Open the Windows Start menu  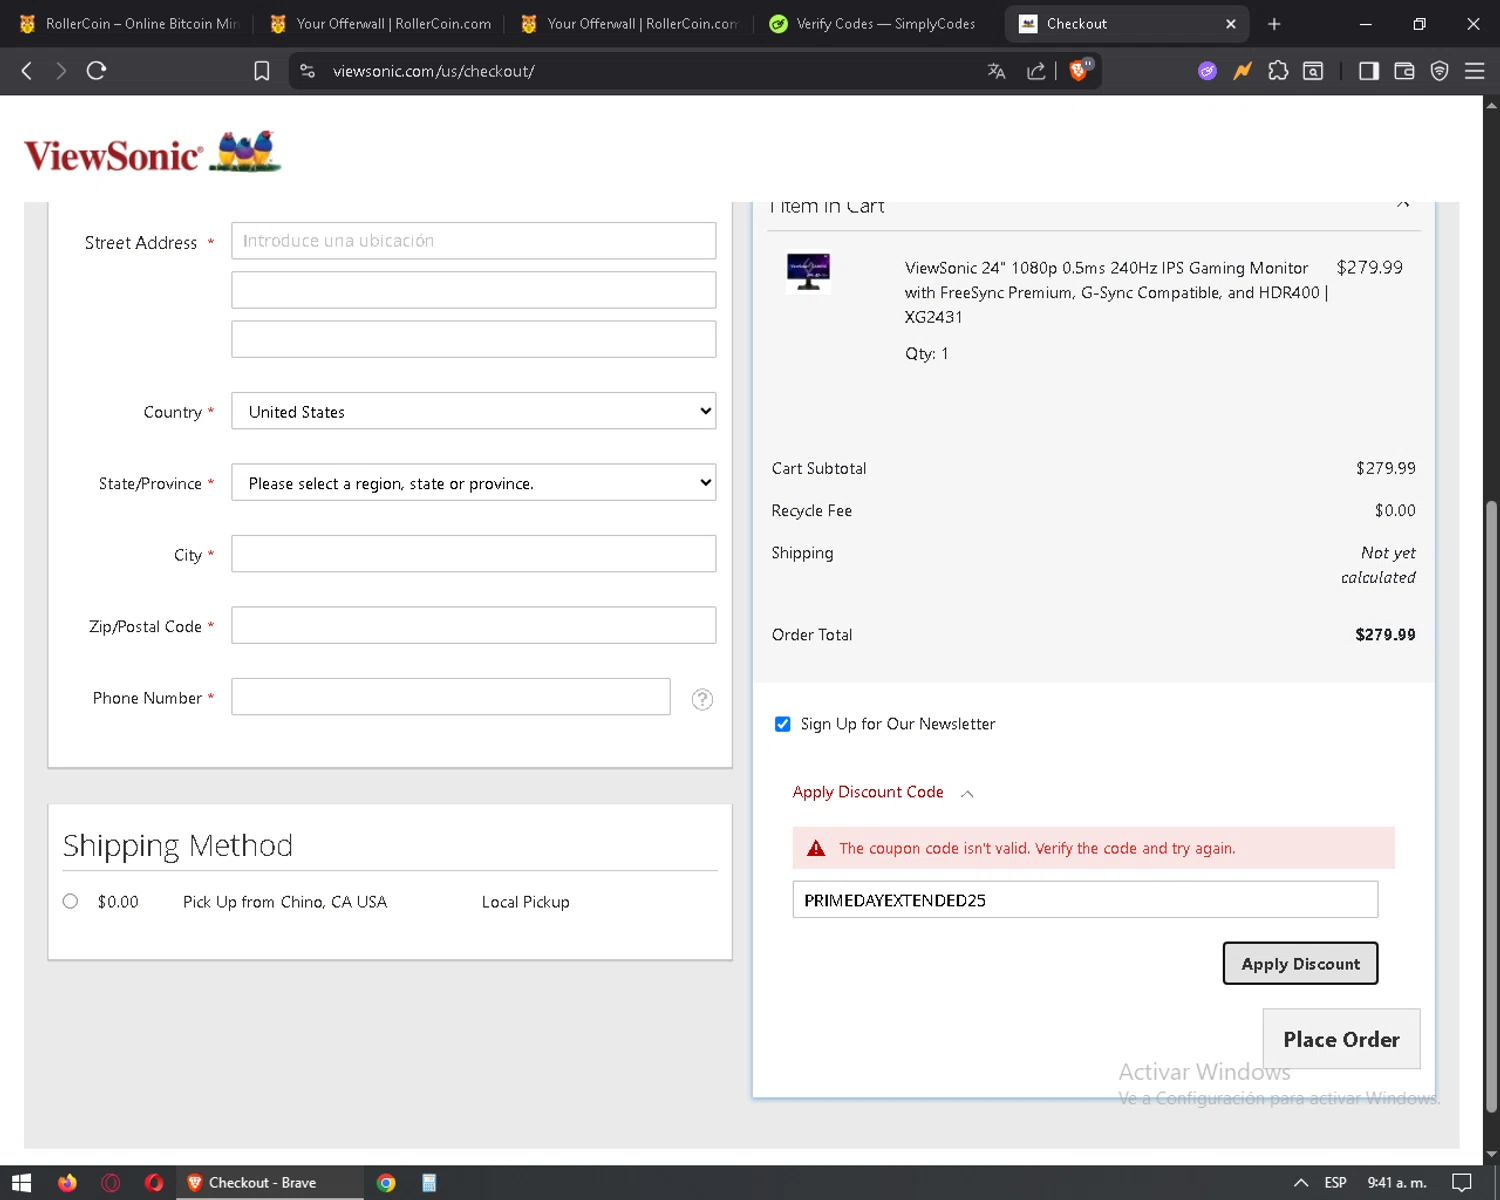22,1183
